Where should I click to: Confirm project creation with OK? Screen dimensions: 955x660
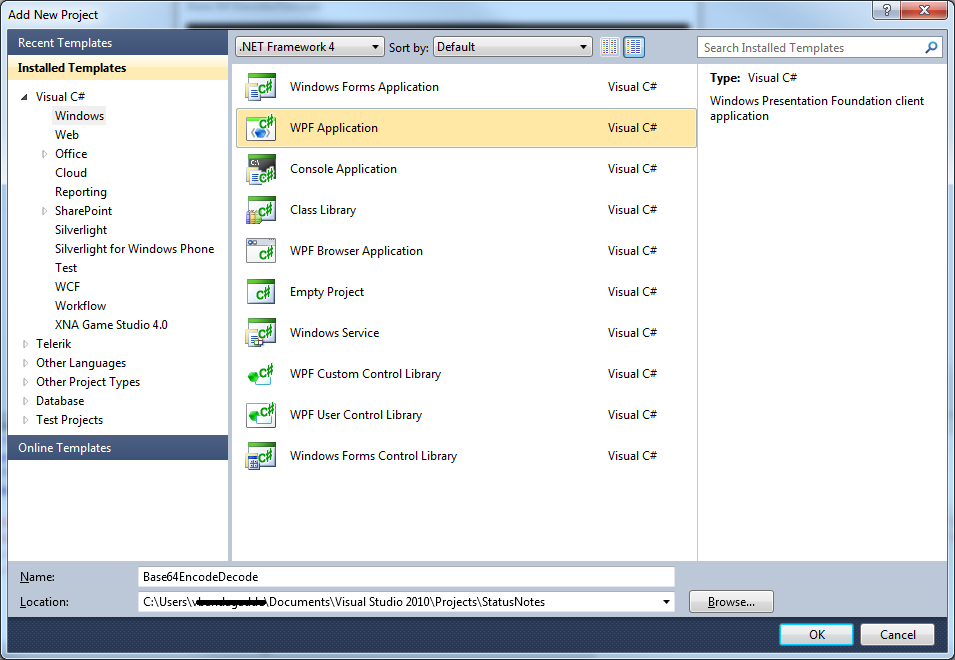pyautogui.click(x=815, y=634)
